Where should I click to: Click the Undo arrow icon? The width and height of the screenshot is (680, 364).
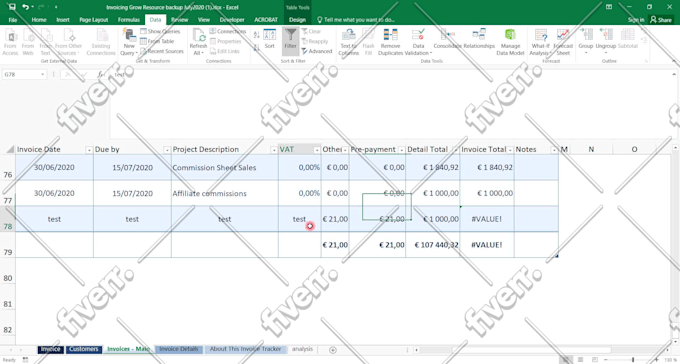click(x=25, y=7)
